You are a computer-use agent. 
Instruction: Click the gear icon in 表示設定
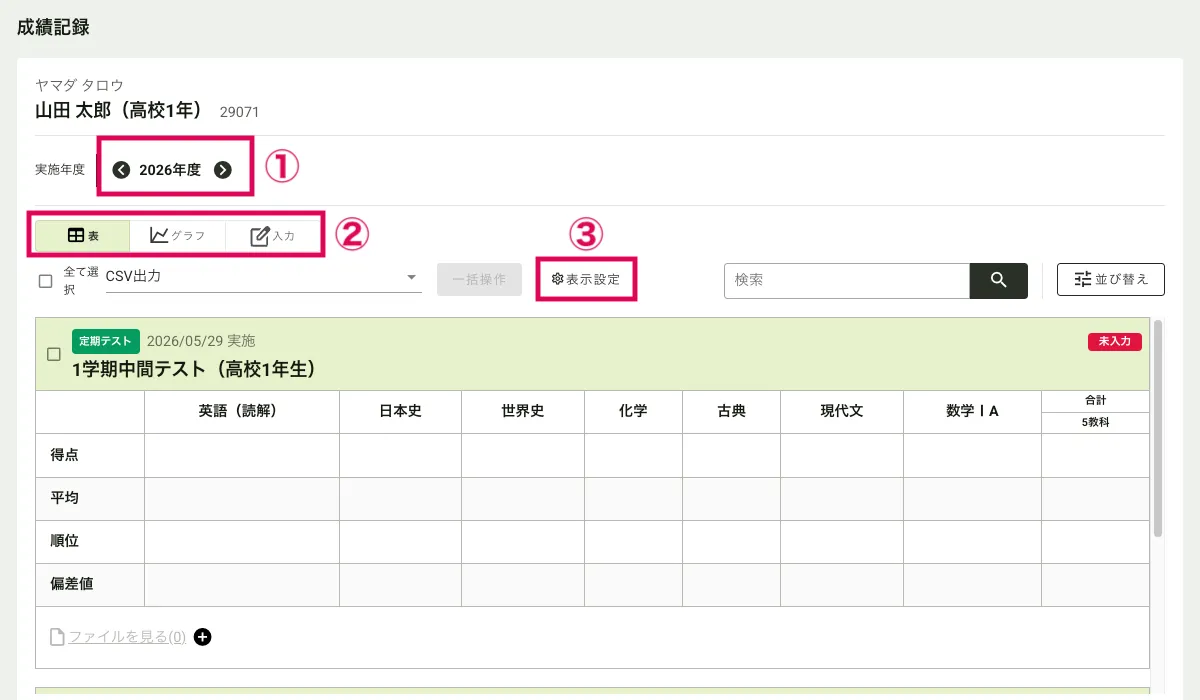[x=557, y=280]
